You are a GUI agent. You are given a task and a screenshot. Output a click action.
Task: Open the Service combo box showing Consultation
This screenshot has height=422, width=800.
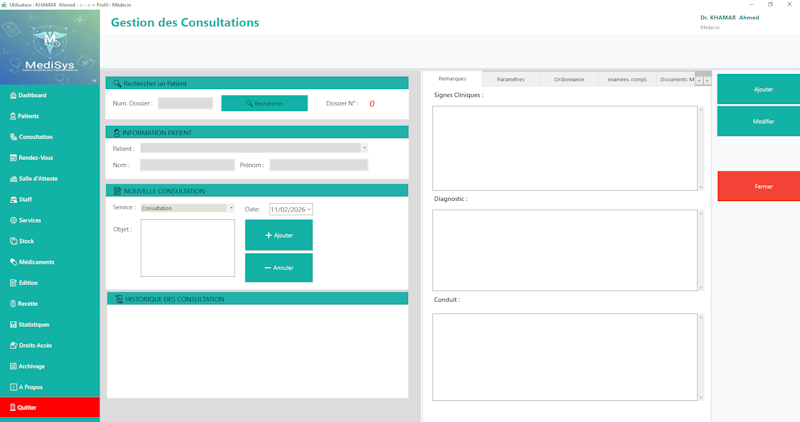click(187, 208)
